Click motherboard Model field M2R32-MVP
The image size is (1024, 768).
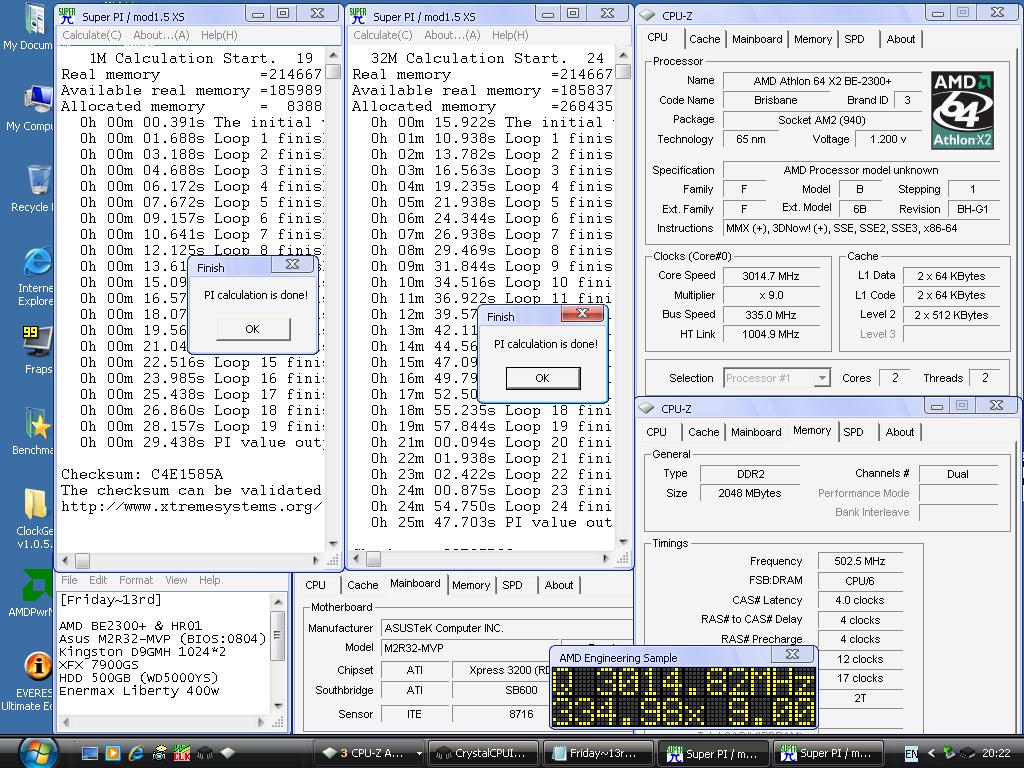click(469, 648)
